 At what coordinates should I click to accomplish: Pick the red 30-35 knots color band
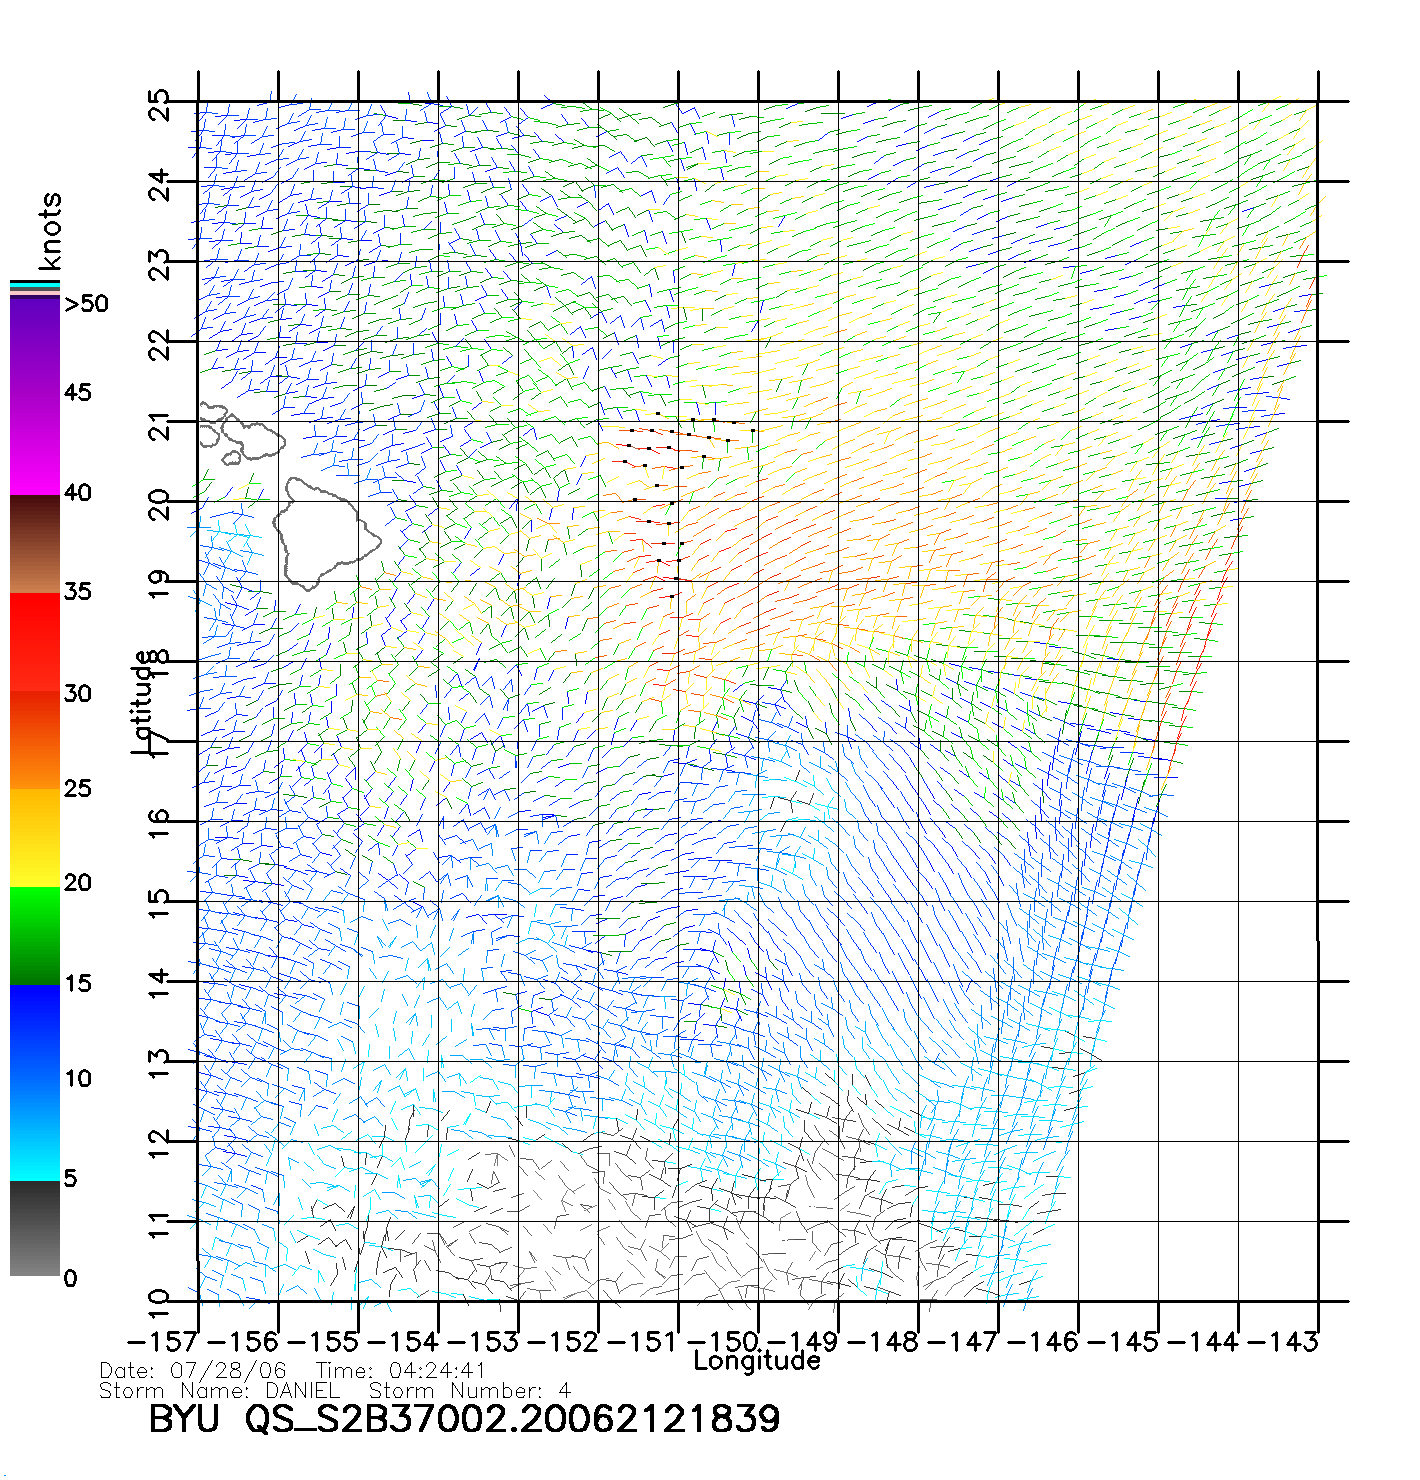(35, 642)
